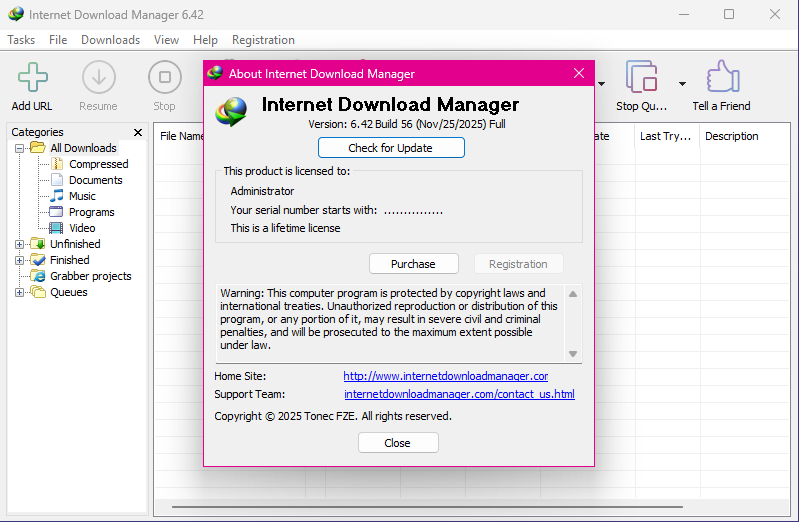Screen dimensions: 799x522
Task: Click the Last Try column header
Action: [x=665, y=136]
